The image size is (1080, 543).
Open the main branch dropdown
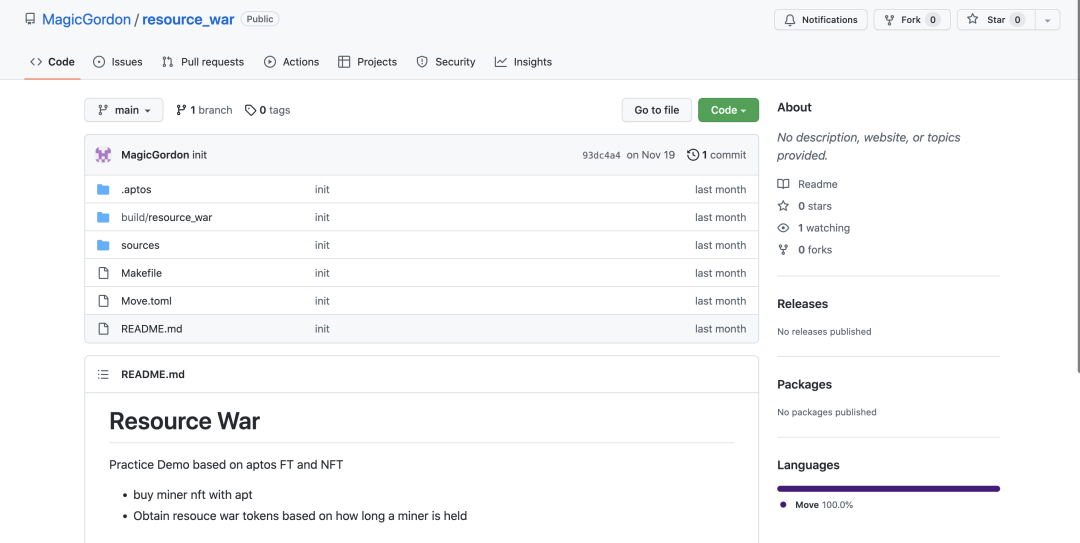(124, 110)
